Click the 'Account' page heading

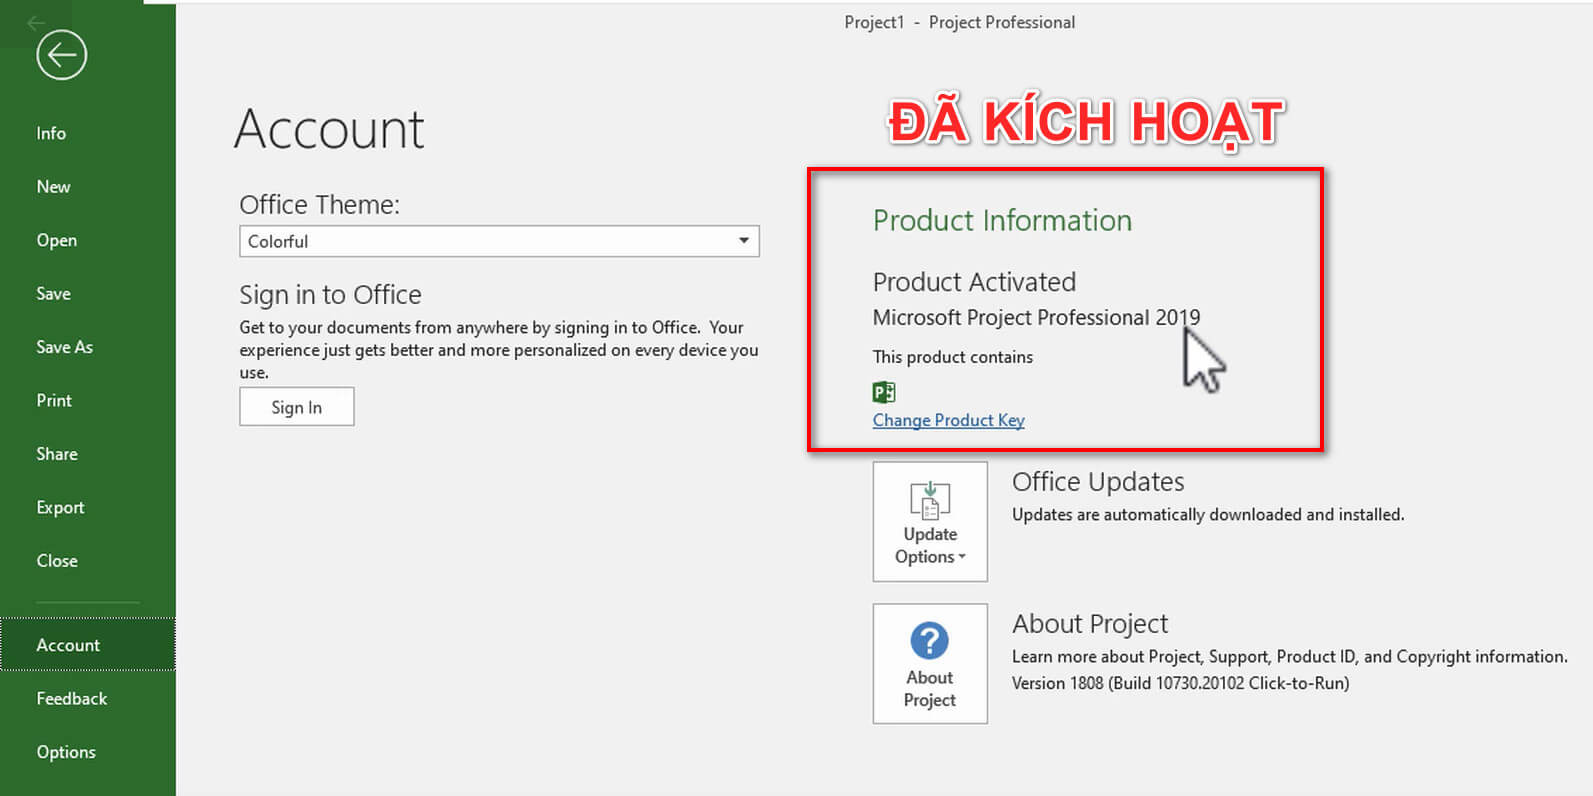pos(329,129)
